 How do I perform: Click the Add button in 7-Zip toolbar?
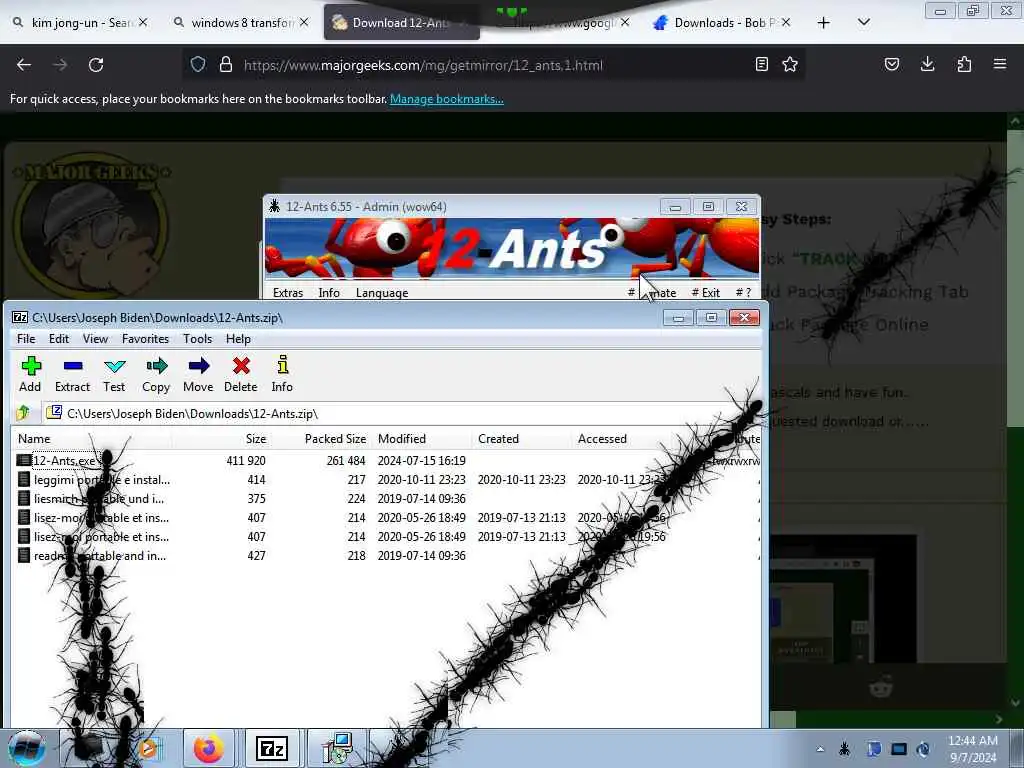30,374
